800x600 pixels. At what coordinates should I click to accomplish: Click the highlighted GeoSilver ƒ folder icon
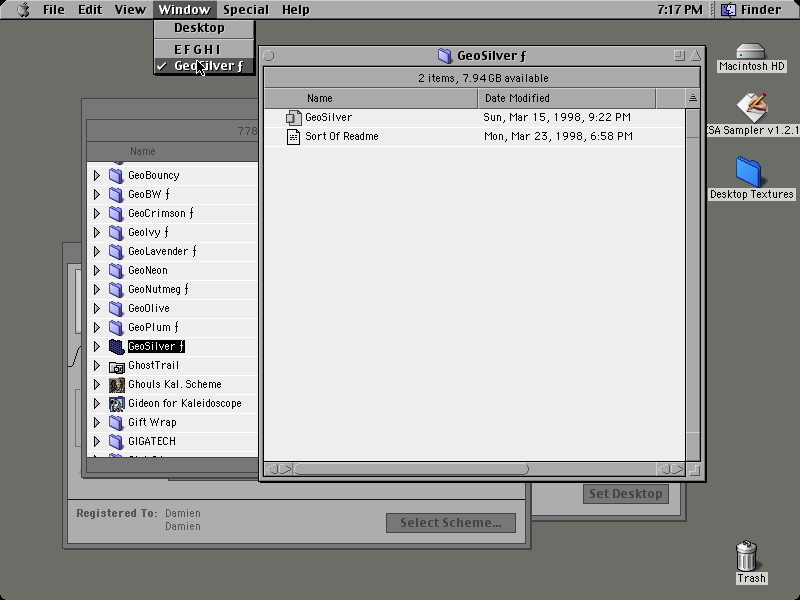116,346
